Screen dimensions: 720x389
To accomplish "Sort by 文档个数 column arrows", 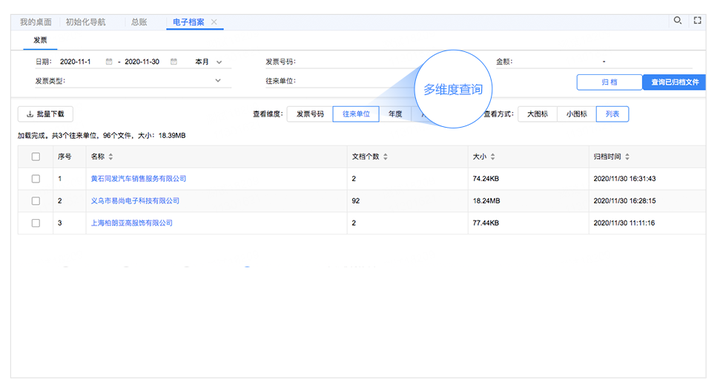I will (385, 157).
